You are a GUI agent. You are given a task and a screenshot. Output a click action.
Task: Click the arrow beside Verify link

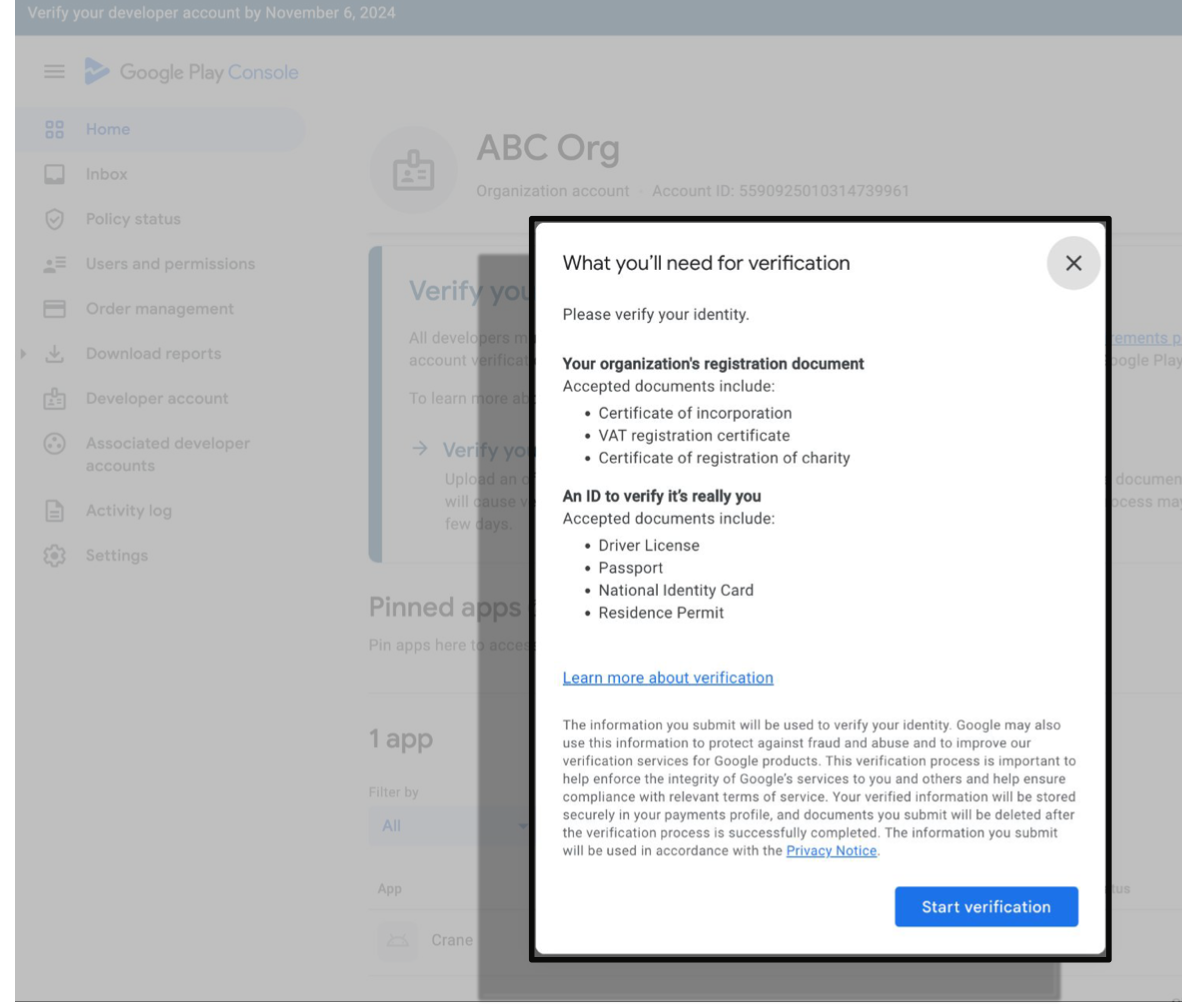click(x=420, y=449)
